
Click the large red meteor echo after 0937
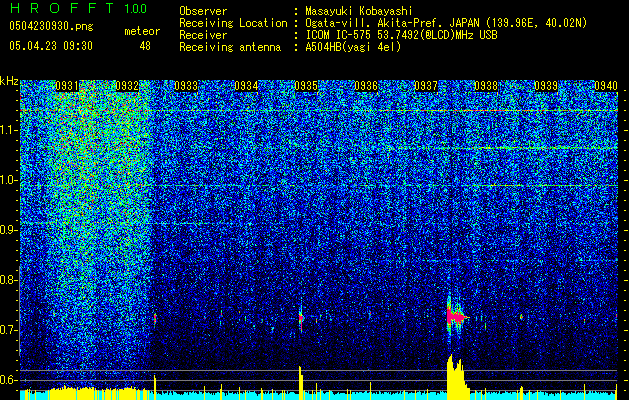[456, 316]
